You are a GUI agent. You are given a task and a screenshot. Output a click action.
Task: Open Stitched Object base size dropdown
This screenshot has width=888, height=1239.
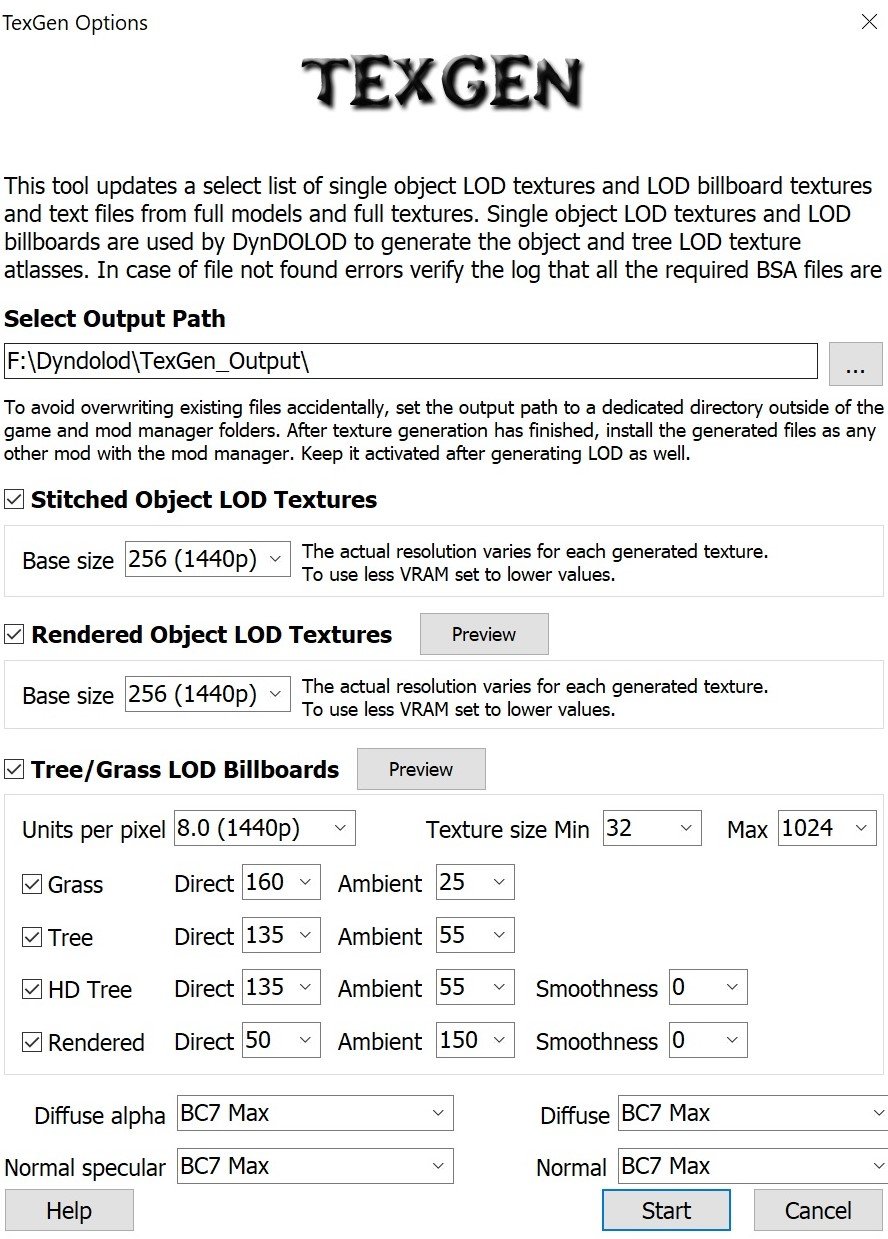click(x=208, y=559)
